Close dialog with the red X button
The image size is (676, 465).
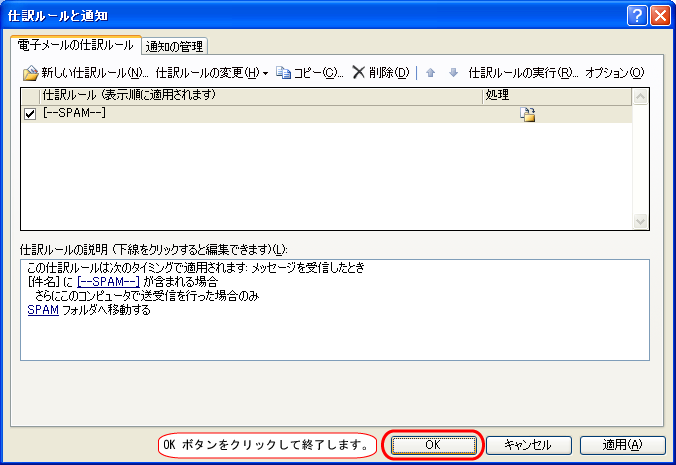point(660,16)
